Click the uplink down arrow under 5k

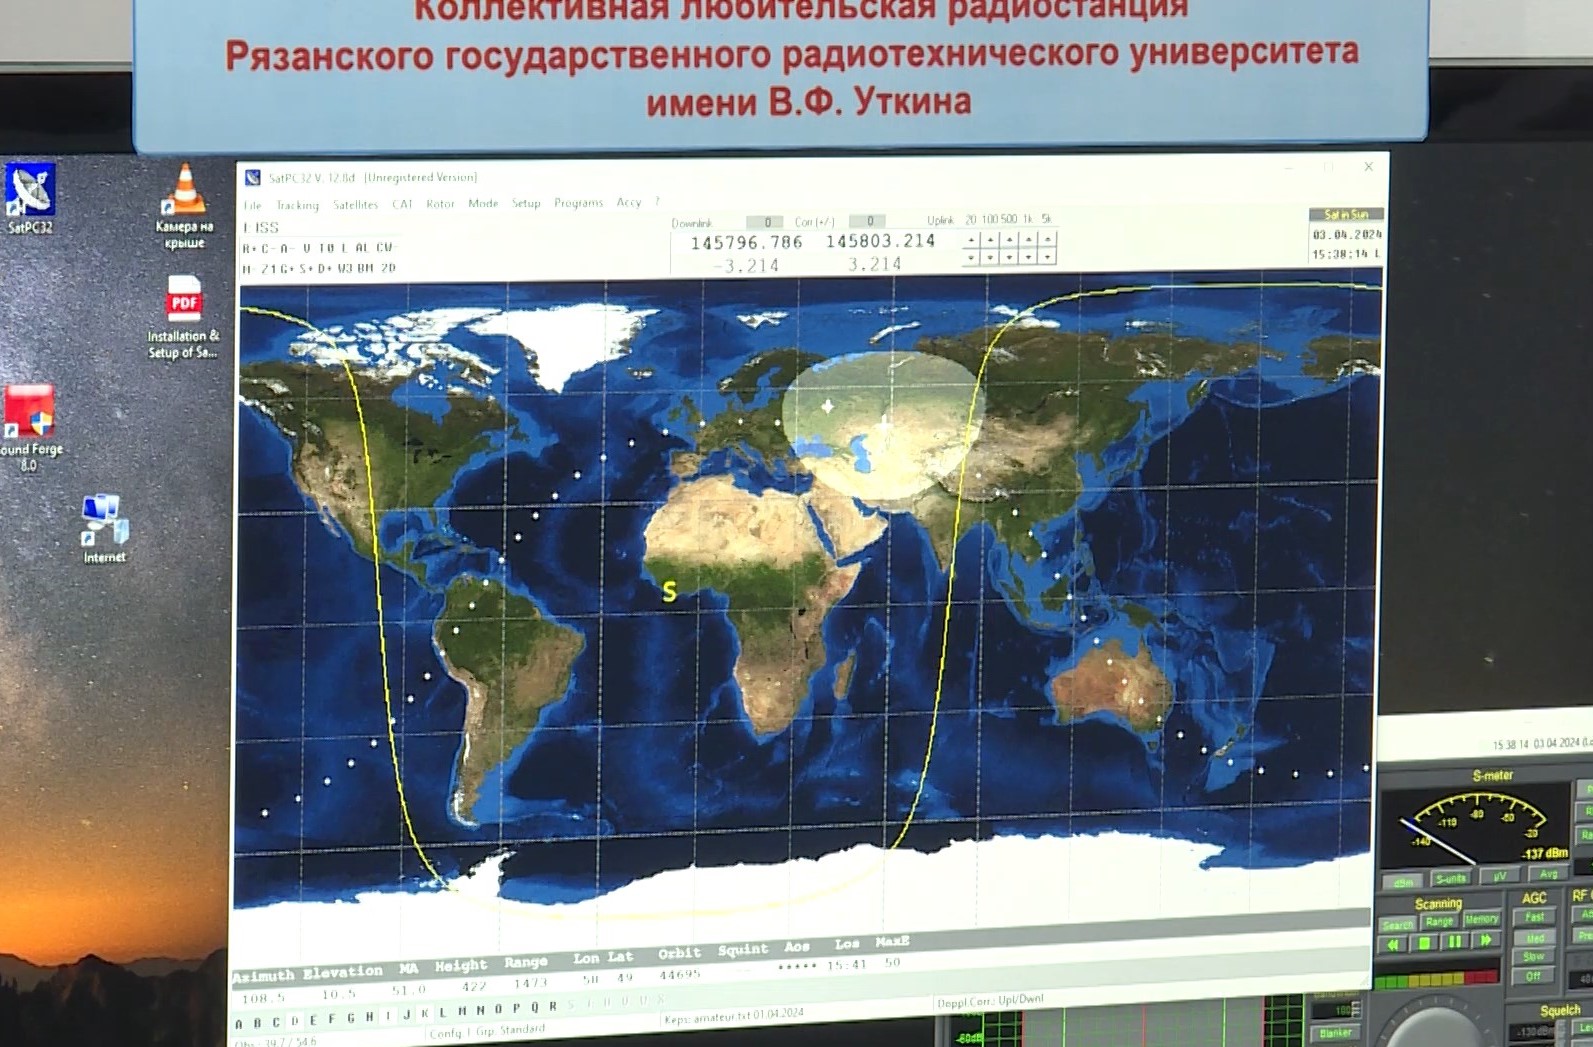click(1047, 256)
